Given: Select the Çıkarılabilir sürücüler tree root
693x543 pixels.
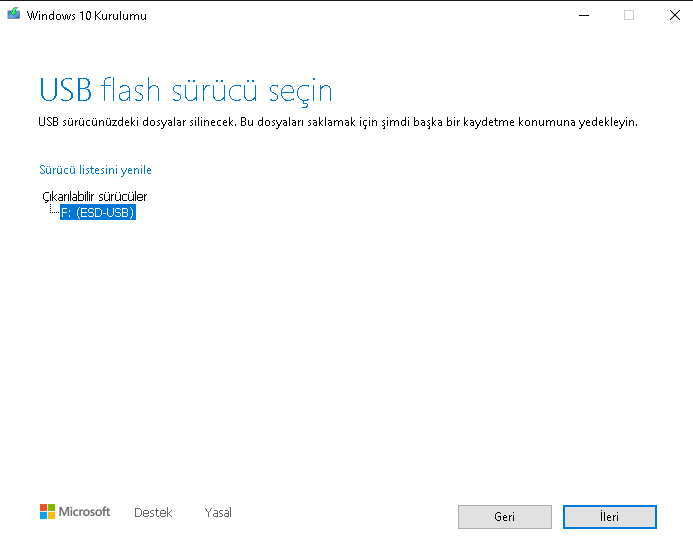Looking at the screenshot, I should pyautogui.click(x=95, y=196).
